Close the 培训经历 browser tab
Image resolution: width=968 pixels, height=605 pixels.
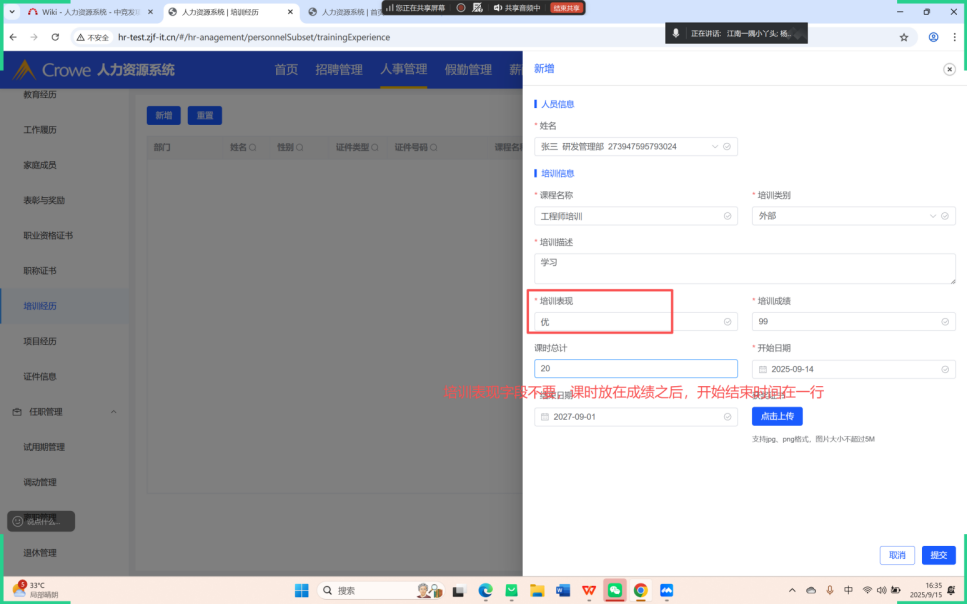[x=290, y=12]
